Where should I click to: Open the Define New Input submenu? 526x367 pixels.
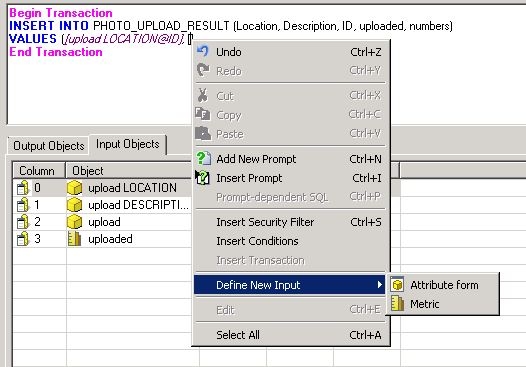[x=290, y=285]
